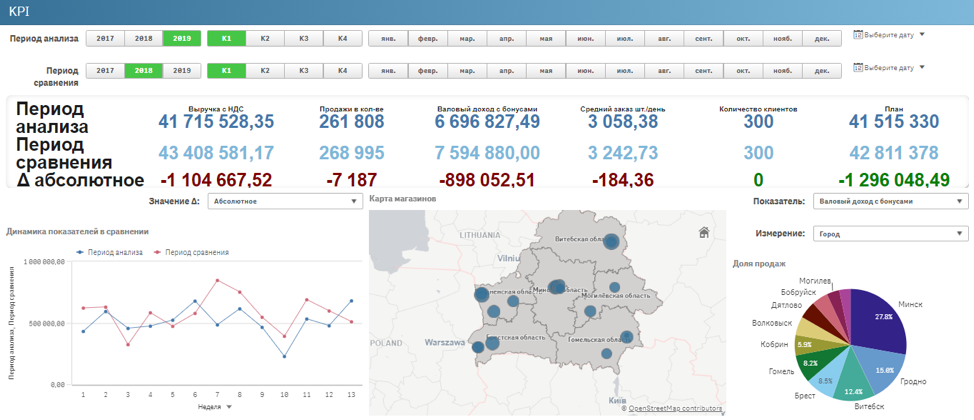
Task: Choose дек. month in analysis period
Action: [822, 39]
